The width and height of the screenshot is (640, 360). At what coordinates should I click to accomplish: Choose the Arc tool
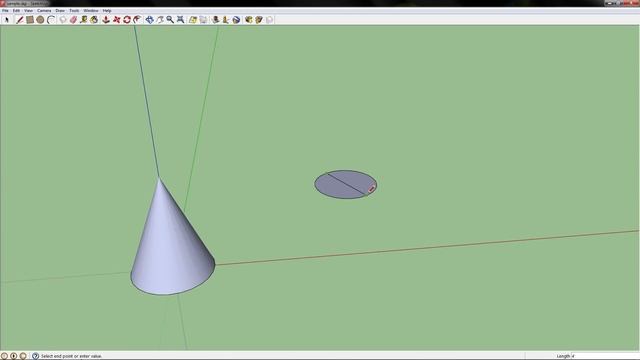click(x=51, y=20)
